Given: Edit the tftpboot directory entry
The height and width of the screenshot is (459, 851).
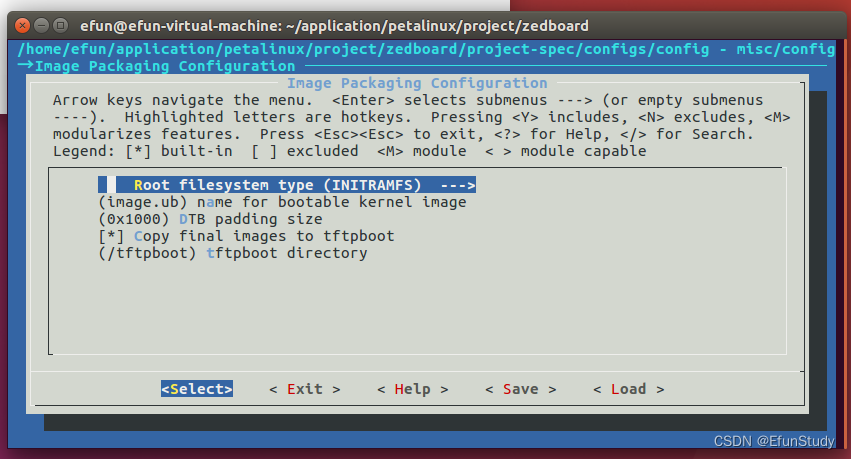Looking at the screenshot, I should [x=233, y=253].
